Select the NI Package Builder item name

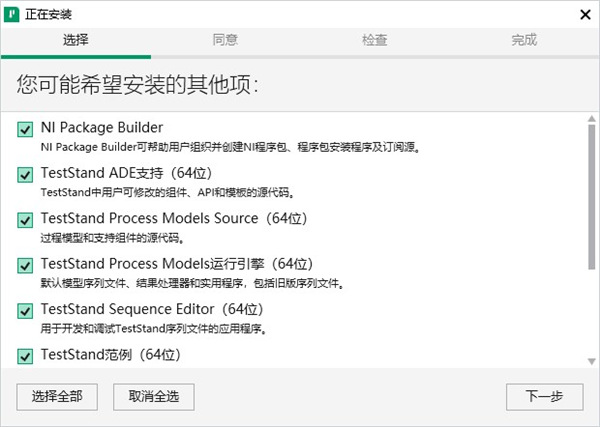102,128
